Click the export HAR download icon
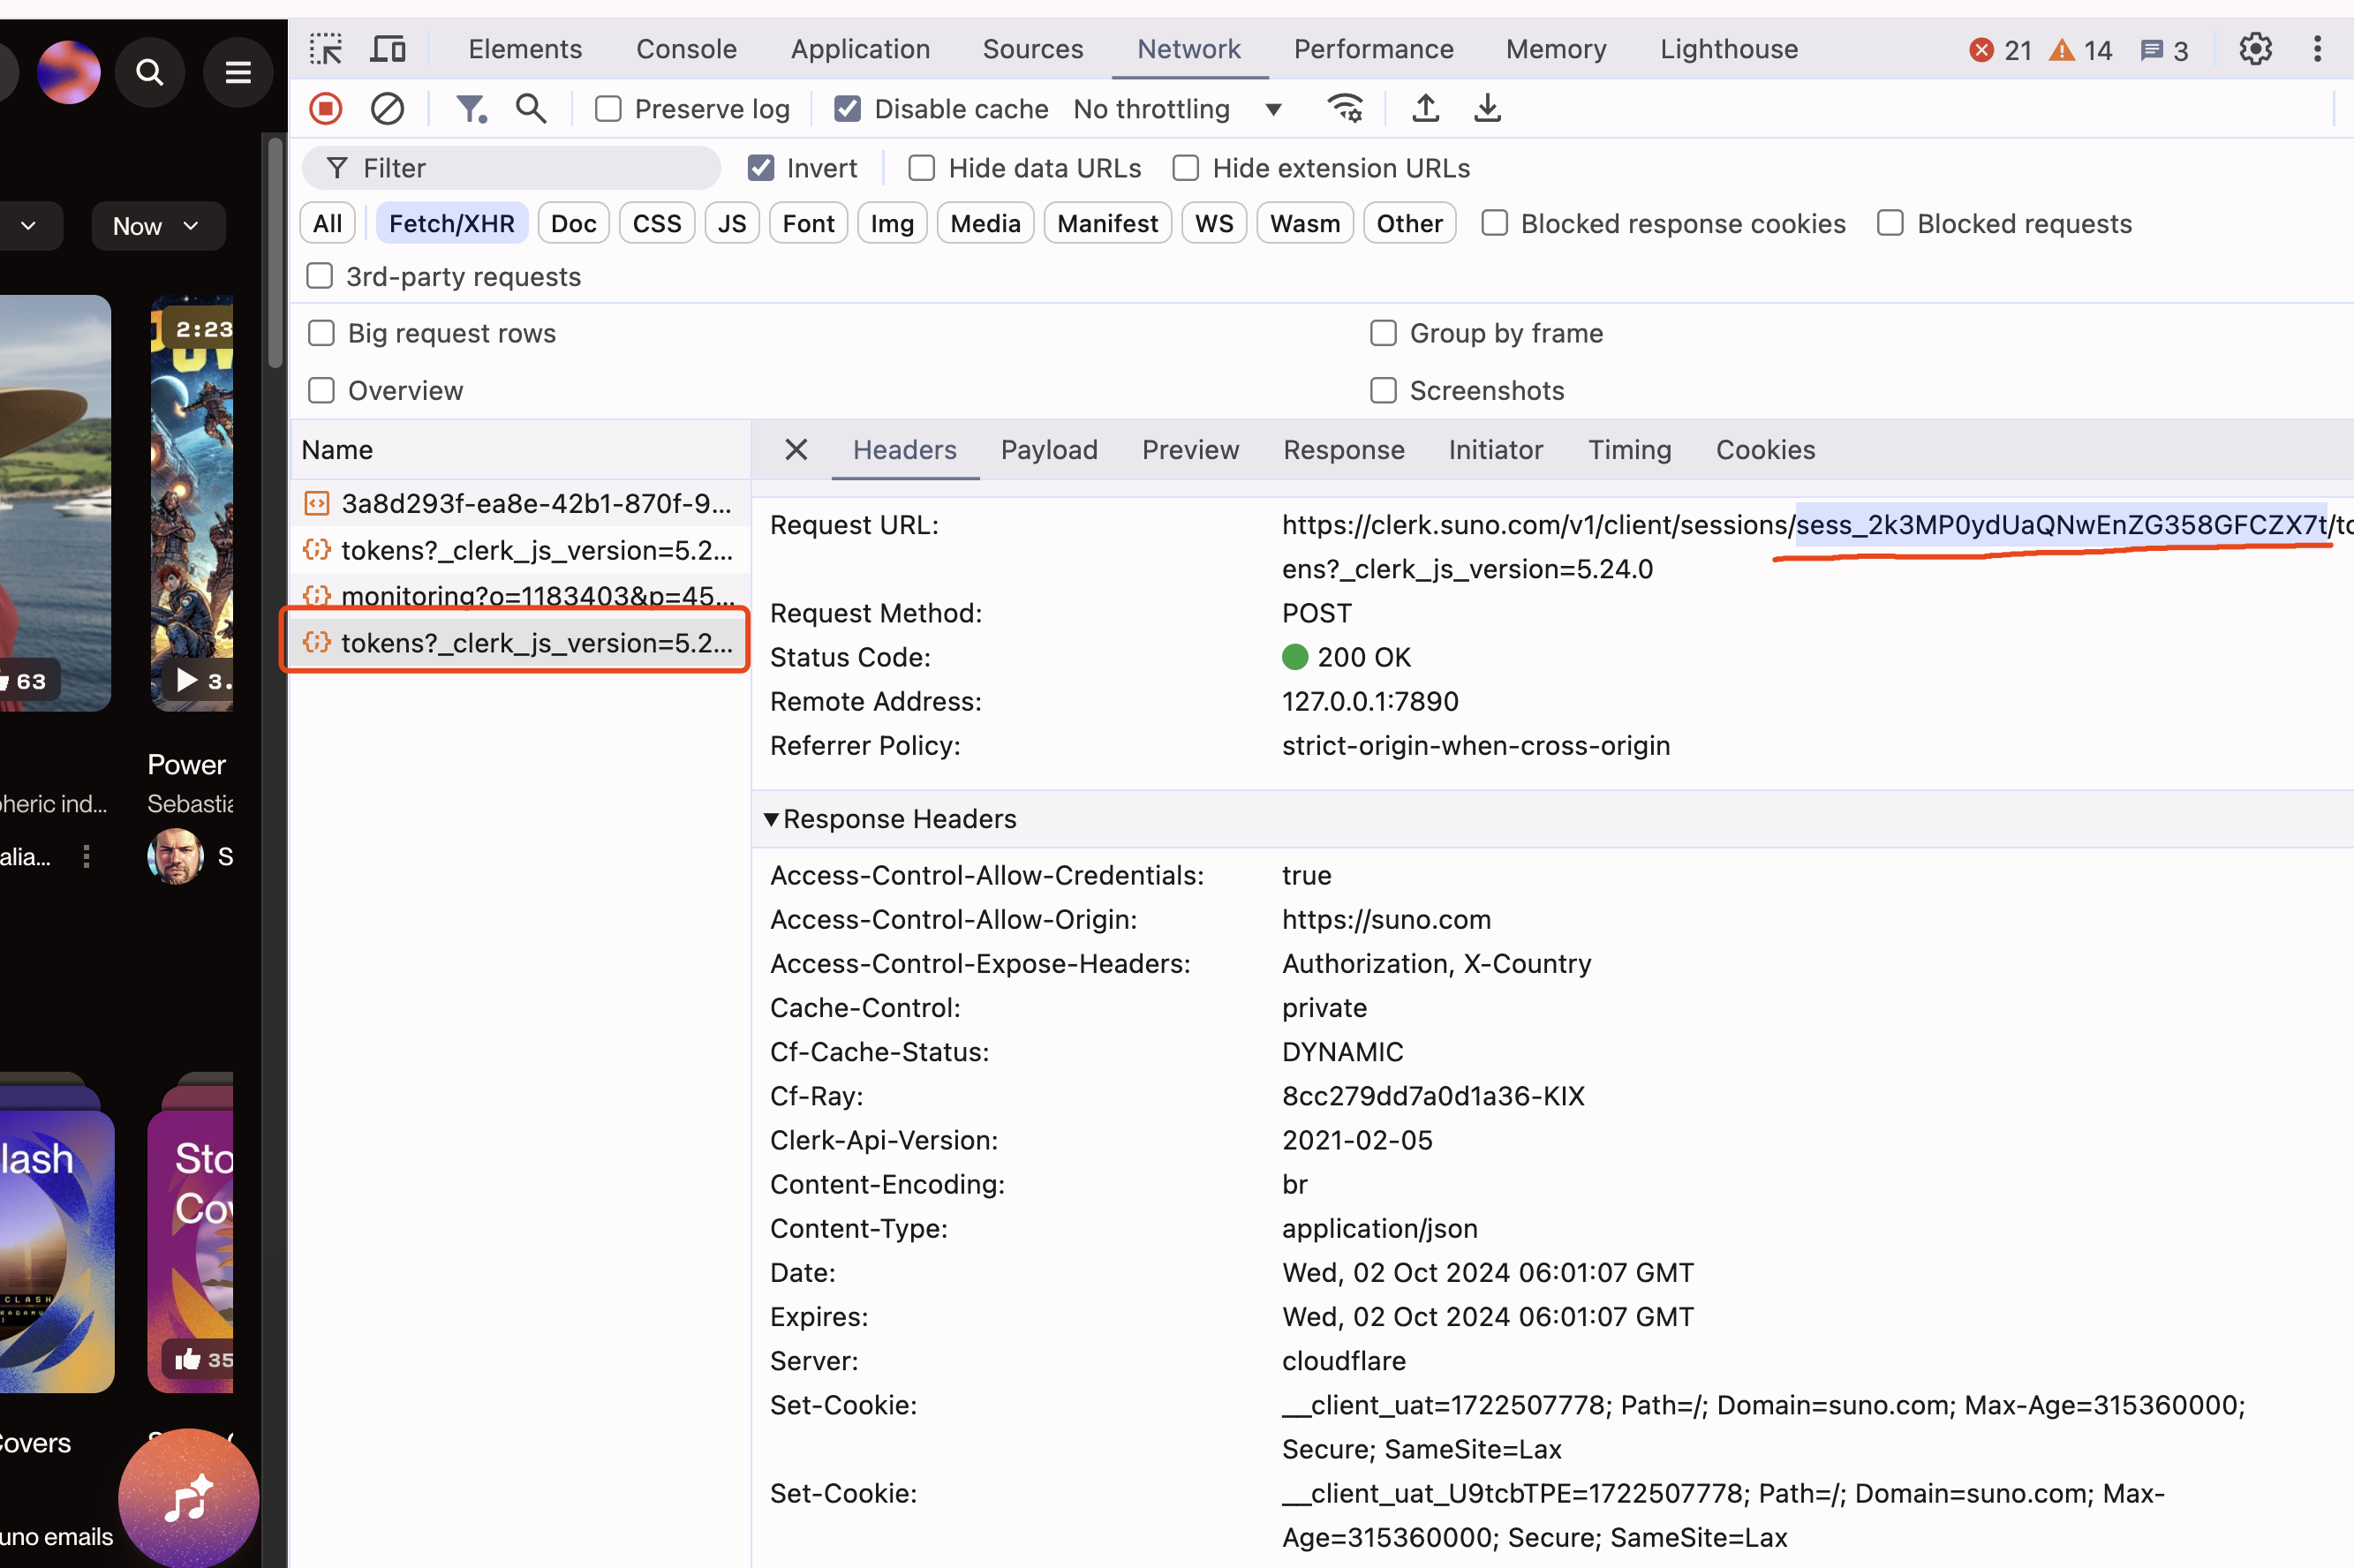 pyautogui.click(x=1487, y=108)
